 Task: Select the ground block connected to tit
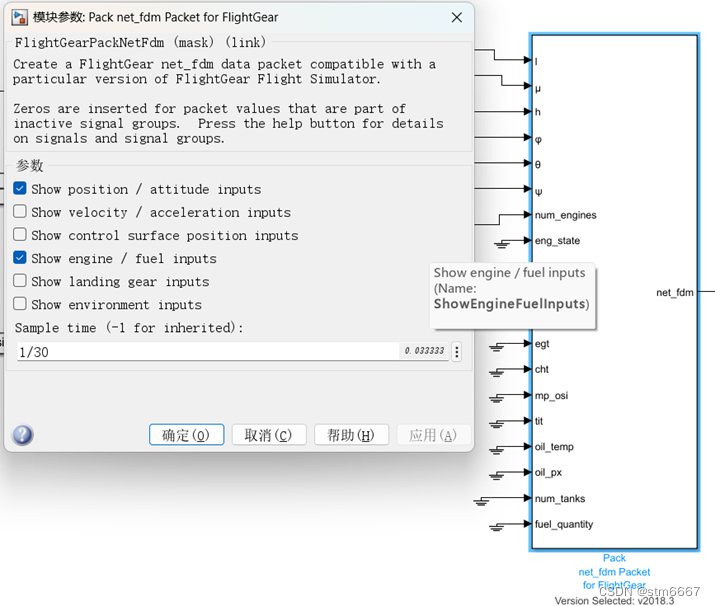click(x=496, y=425)
